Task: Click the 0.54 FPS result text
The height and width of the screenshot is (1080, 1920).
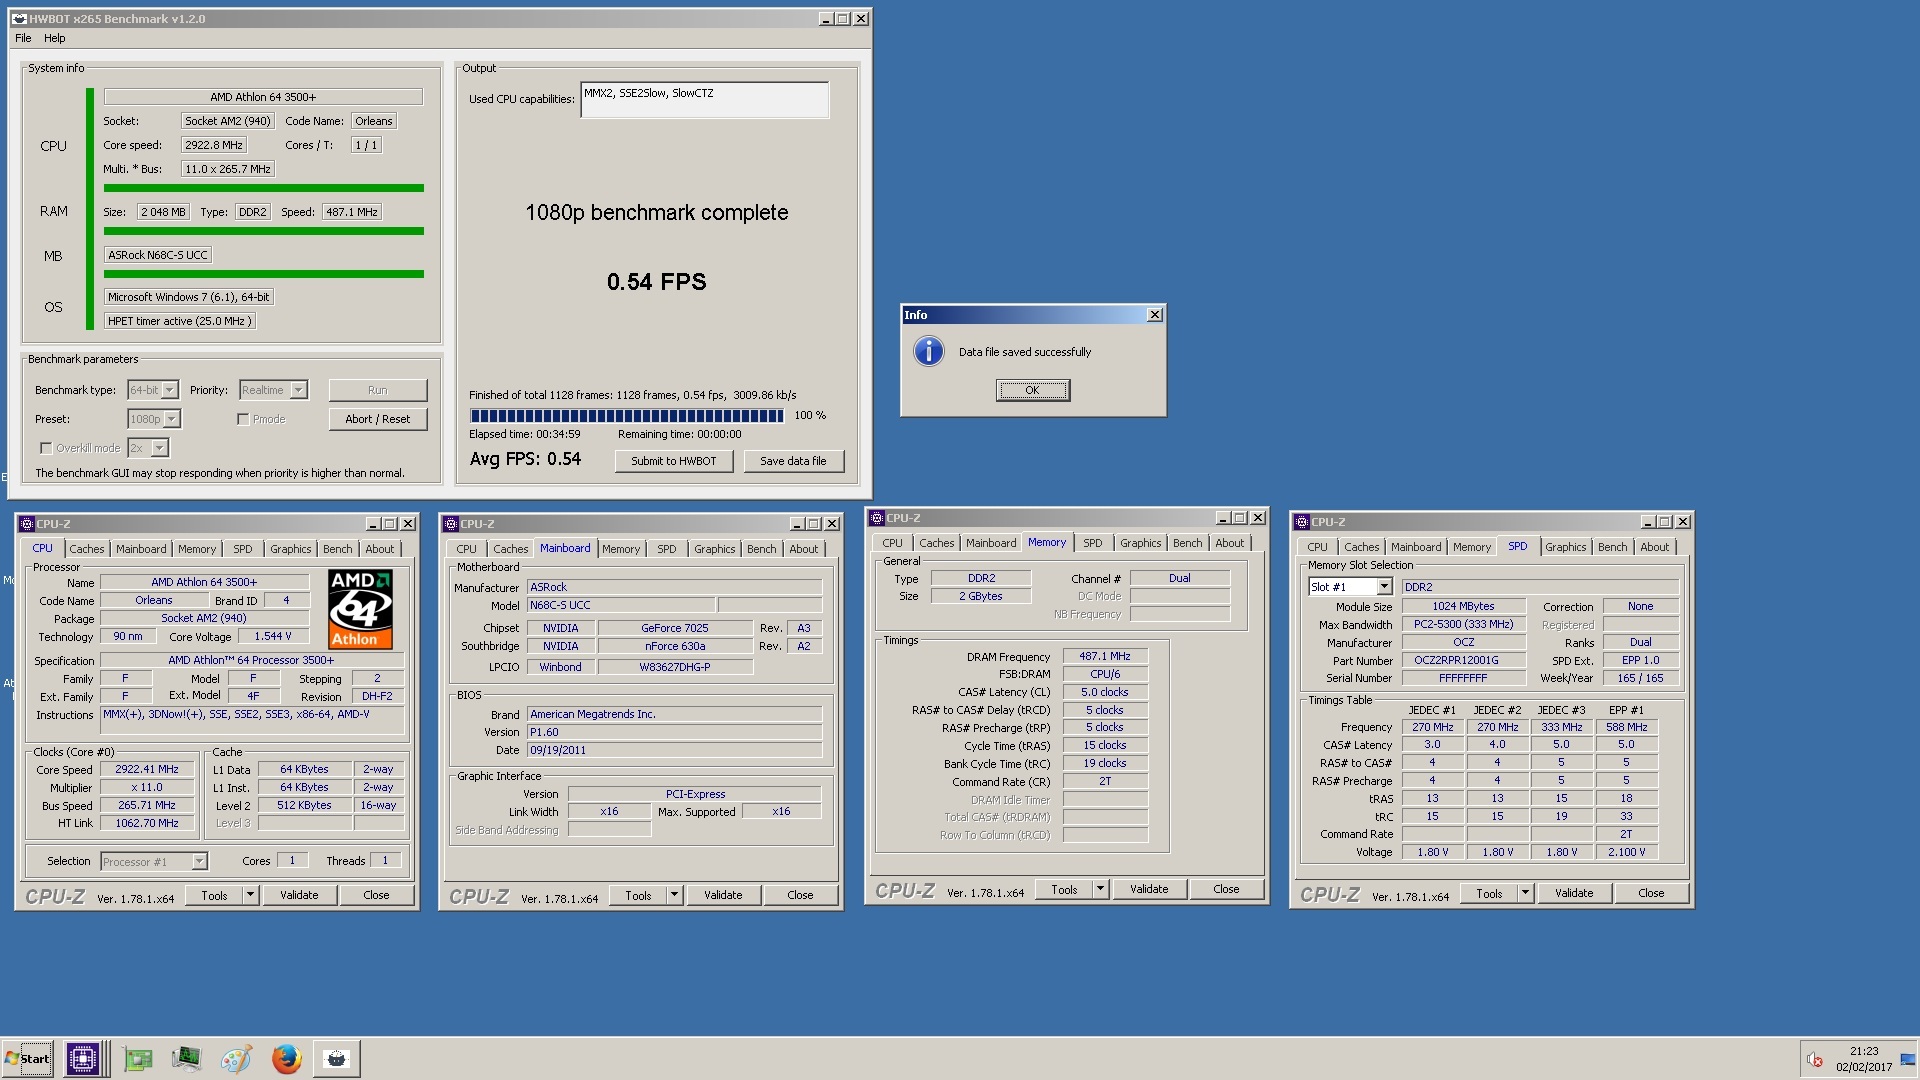Action: click(656, 282)
